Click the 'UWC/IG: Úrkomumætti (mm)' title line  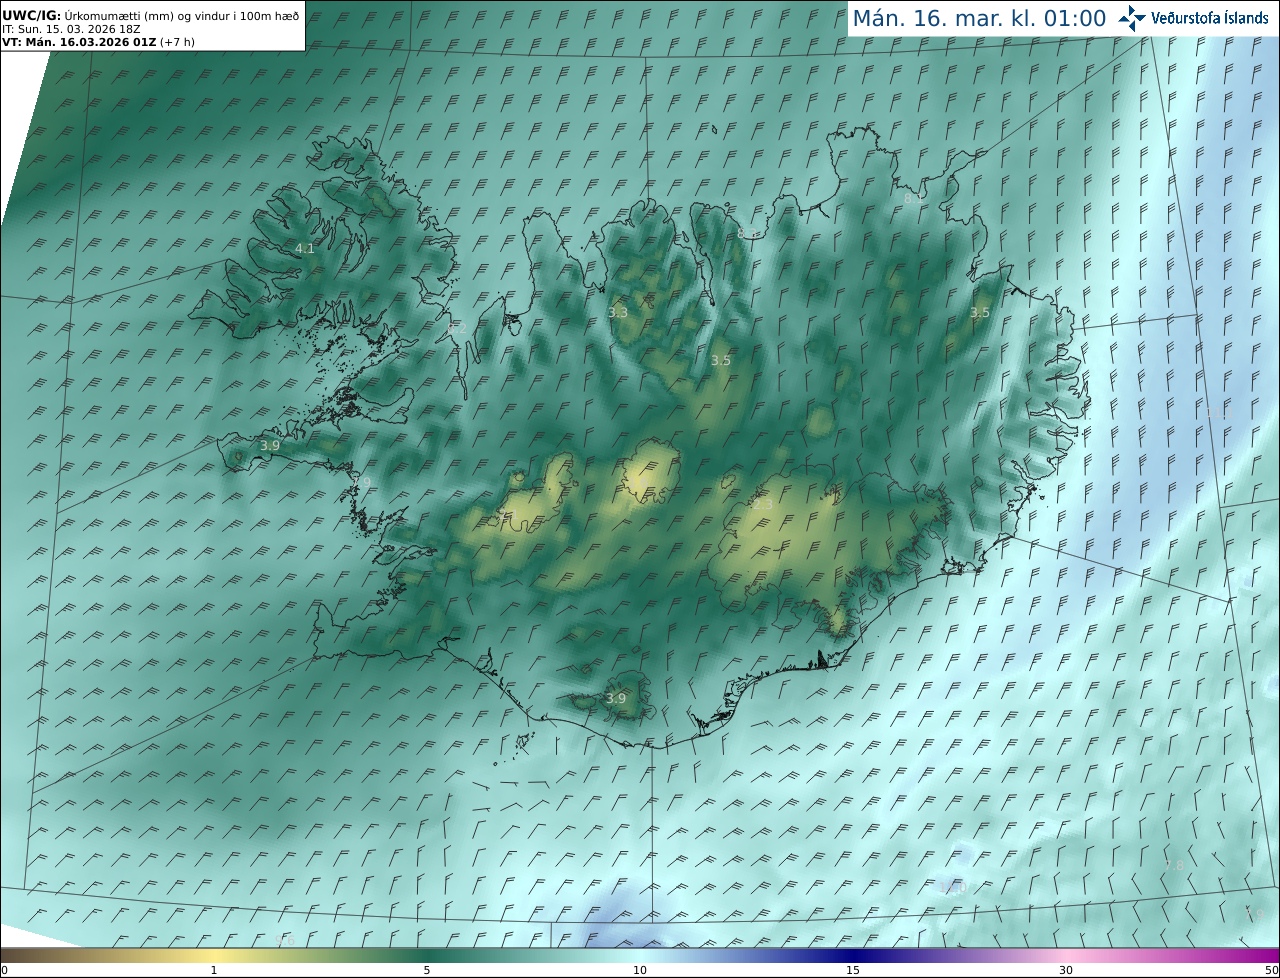(x=150, y=16)
